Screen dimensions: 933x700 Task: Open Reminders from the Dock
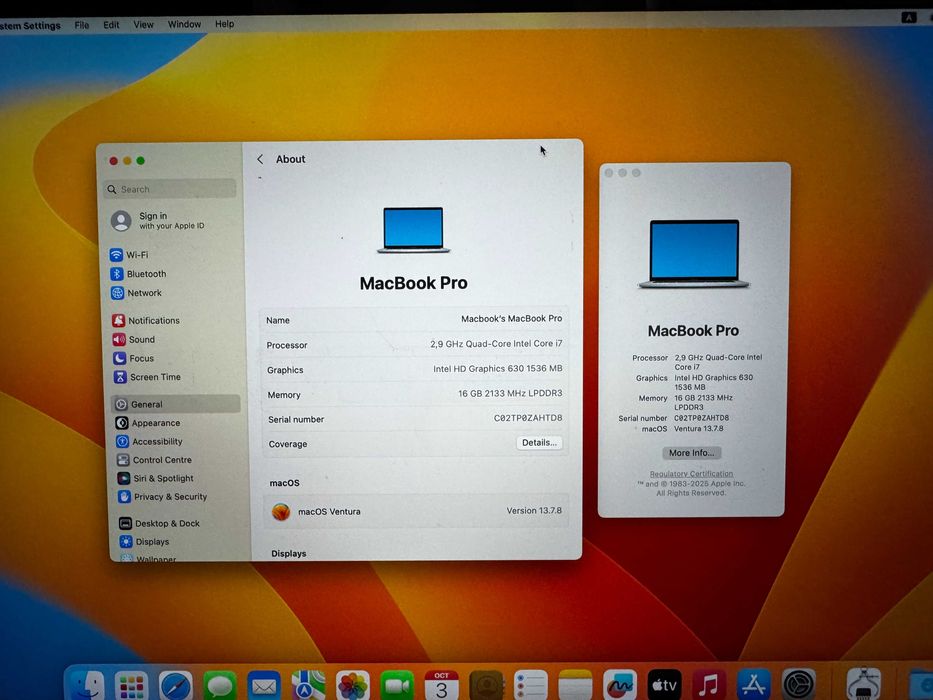pos(531,686)
